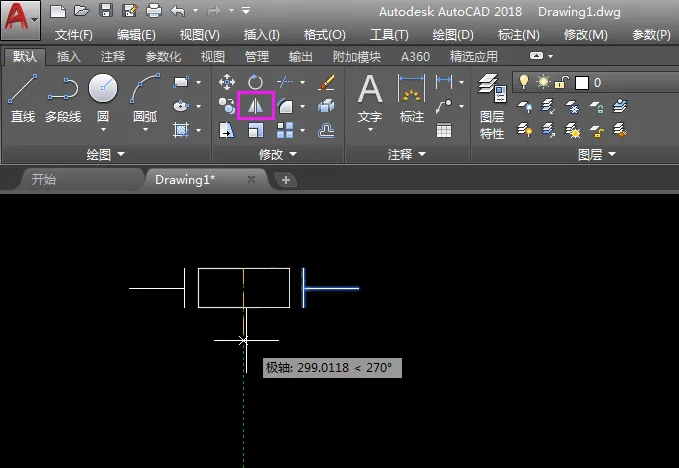Select the Mirror tool in Modify panel
679x468 pixels.
[x=256, y=104]
